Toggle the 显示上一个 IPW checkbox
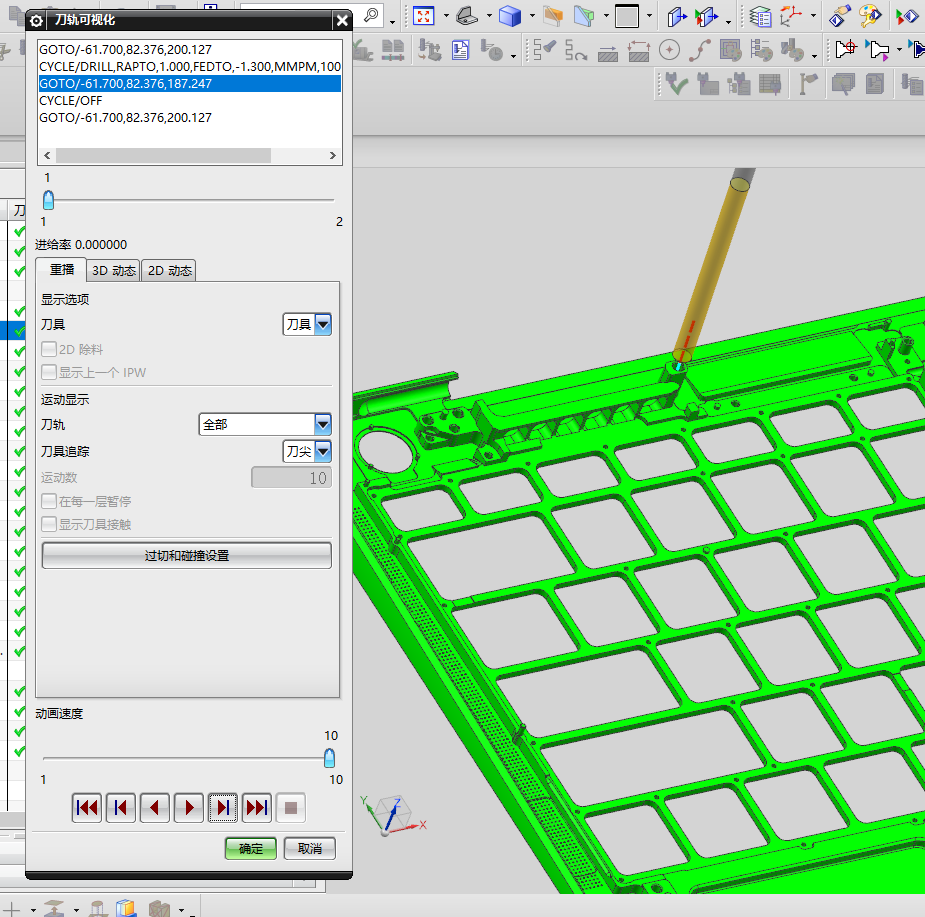 tap(49, 372)
